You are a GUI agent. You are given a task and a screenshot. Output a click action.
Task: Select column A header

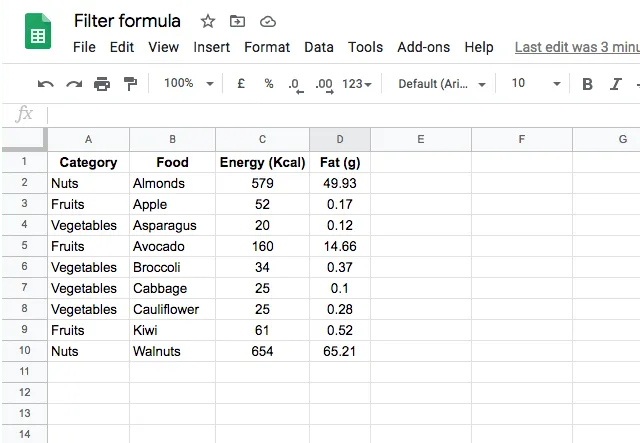[89, 140]
